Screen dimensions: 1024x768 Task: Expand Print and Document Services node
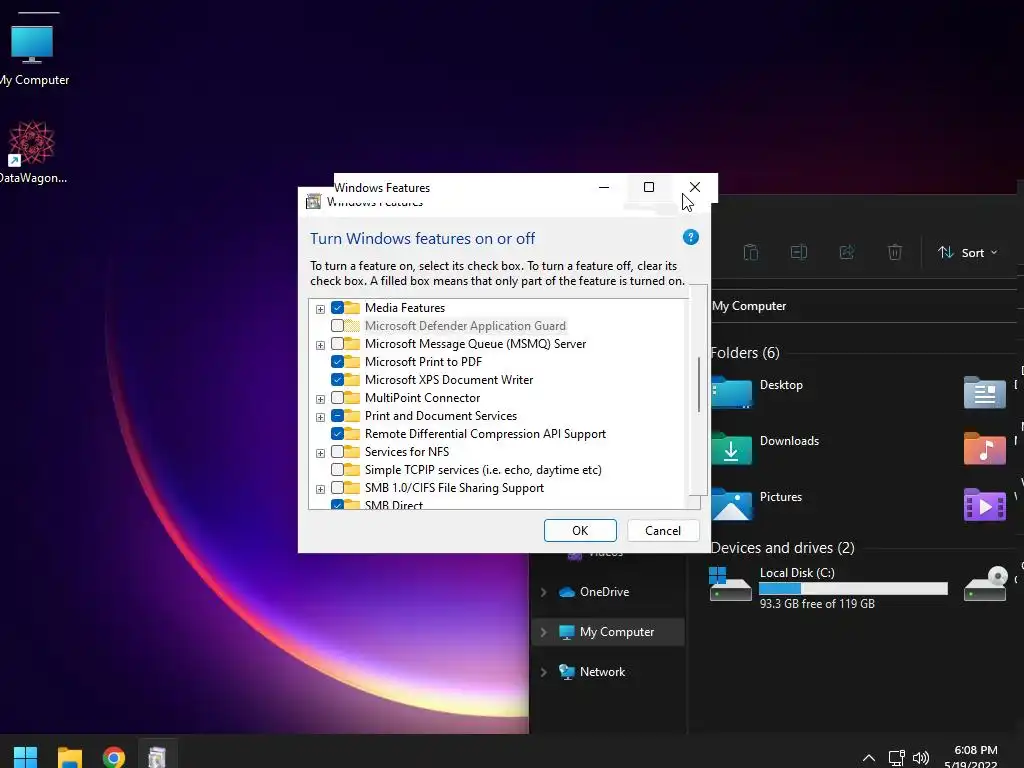(320, 417)
